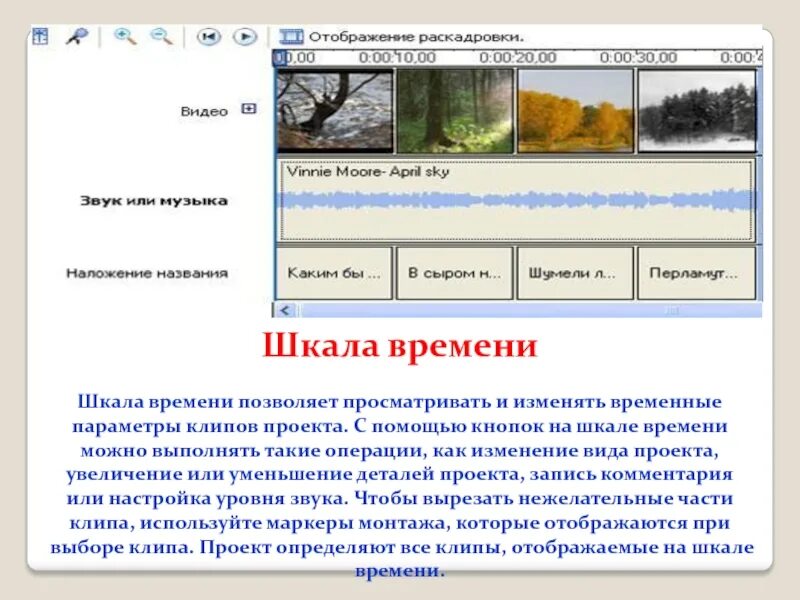Select the record narration microphone tool
The image size is (800, 600).
coord(75,35)
